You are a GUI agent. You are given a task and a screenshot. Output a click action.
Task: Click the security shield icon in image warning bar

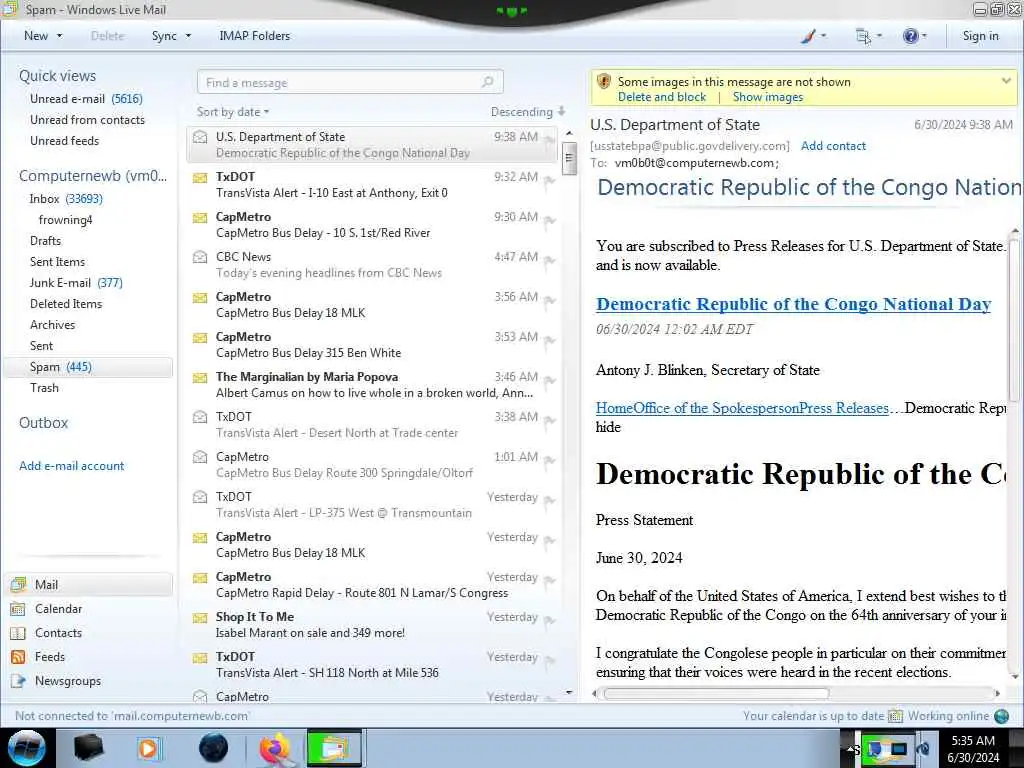604,82
